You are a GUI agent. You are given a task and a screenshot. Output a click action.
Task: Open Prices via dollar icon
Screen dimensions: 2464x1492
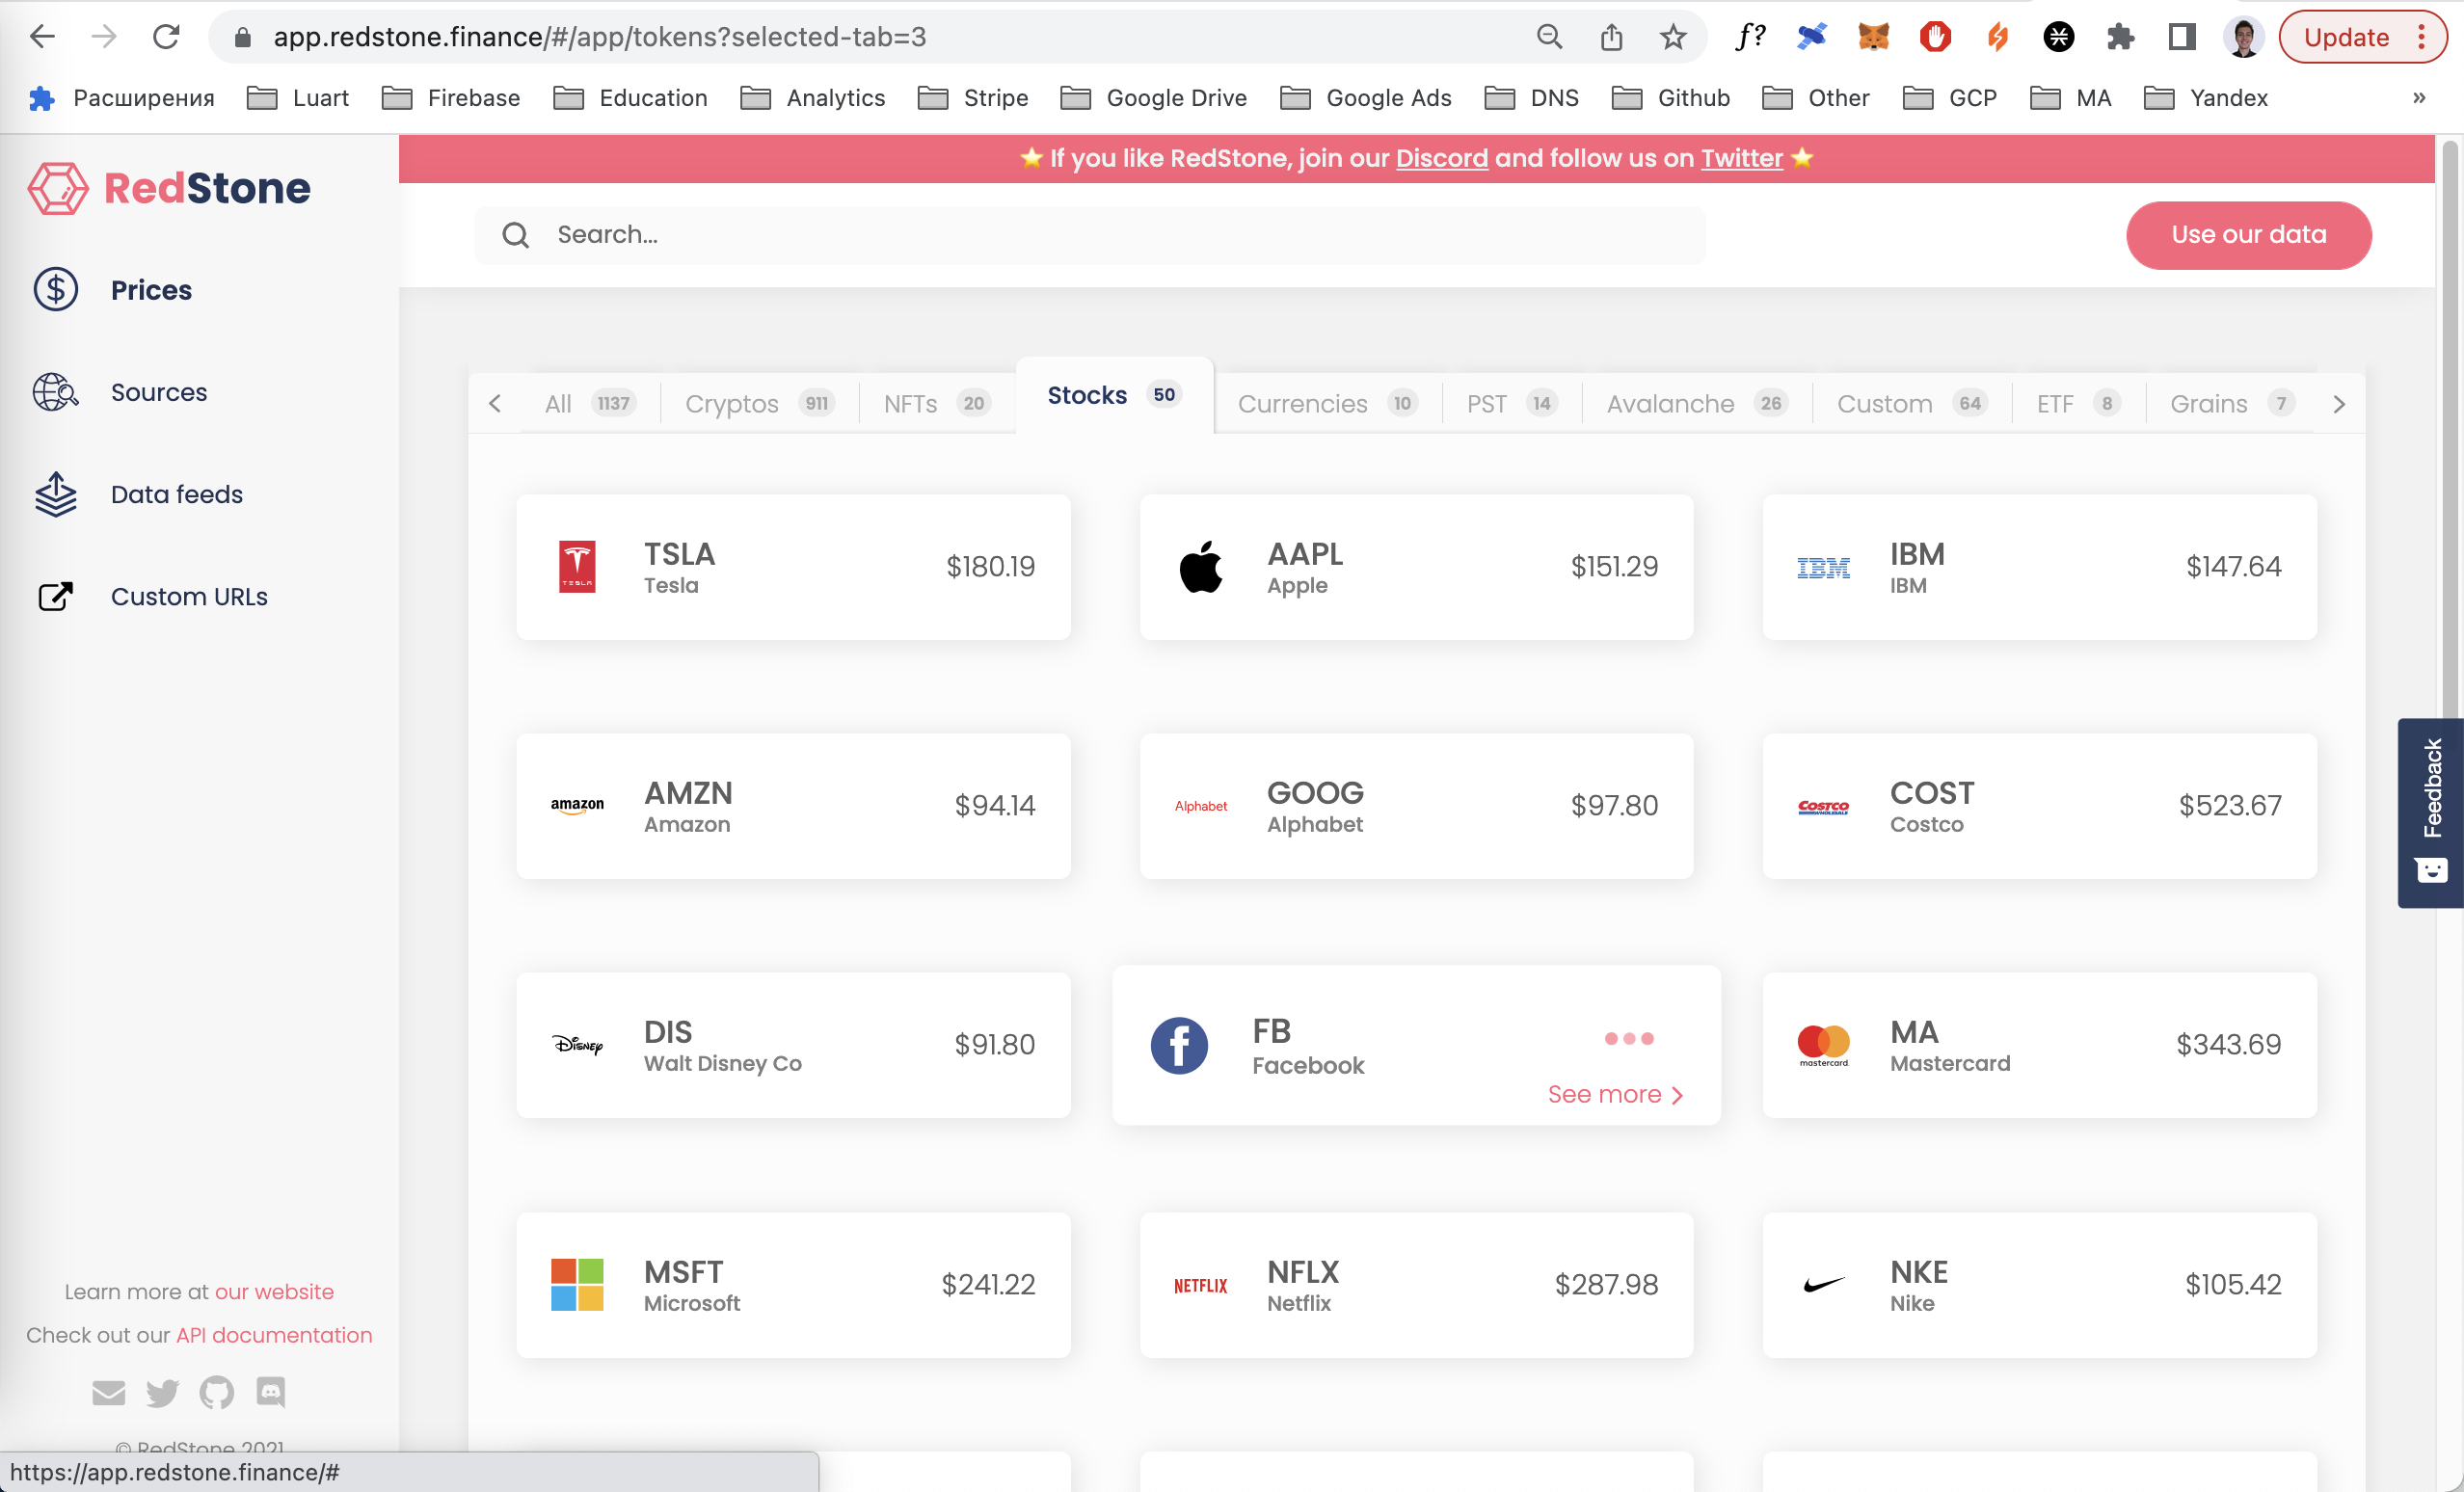(x=56, y=290)
